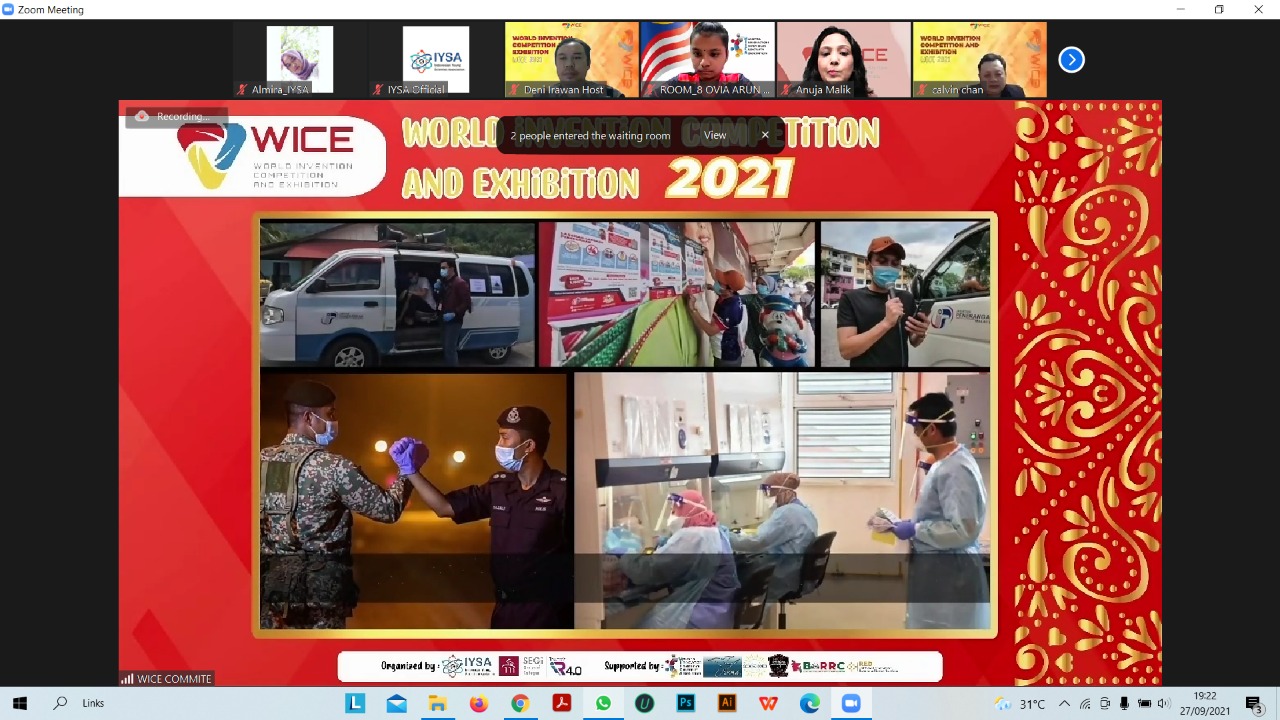The width and height of the screenshot is (1280, 720).
Task: Click the taskbar search icon
Action: point(60,703)
